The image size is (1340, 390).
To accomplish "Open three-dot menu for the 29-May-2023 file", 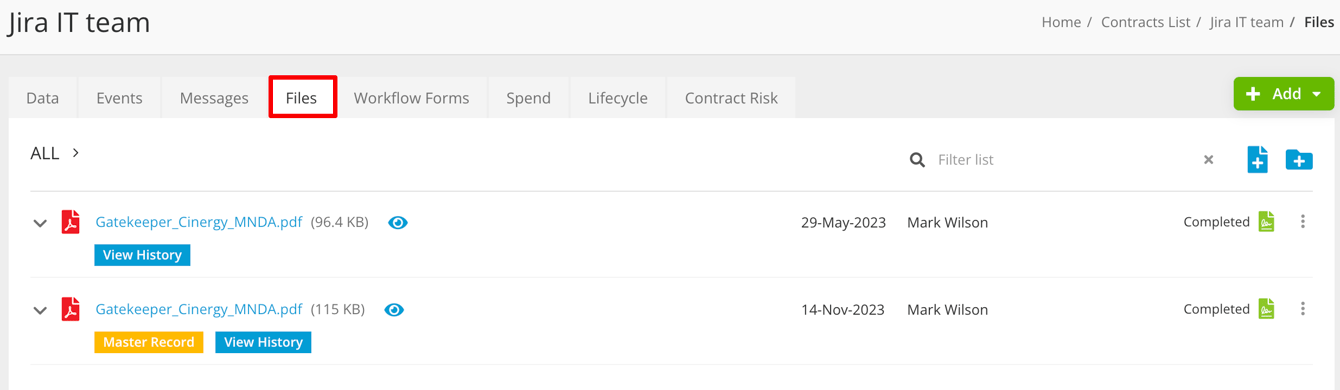I will click(x=1302, y=222).
